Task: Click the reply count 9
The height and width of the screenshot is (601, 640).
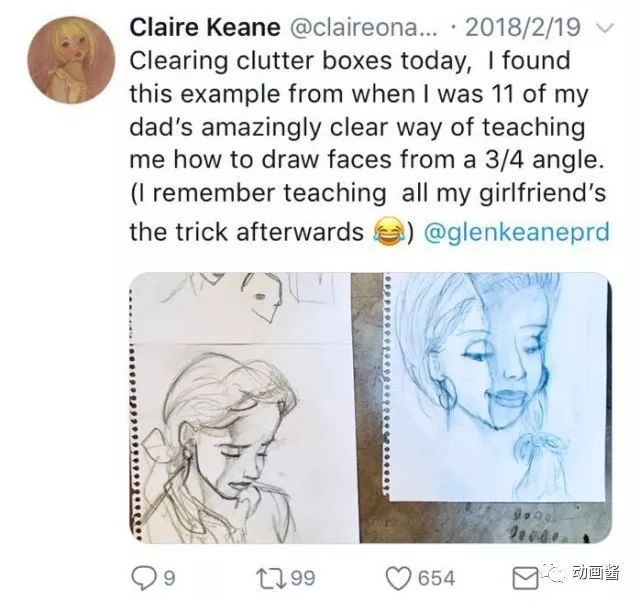Action: point(169,577)
